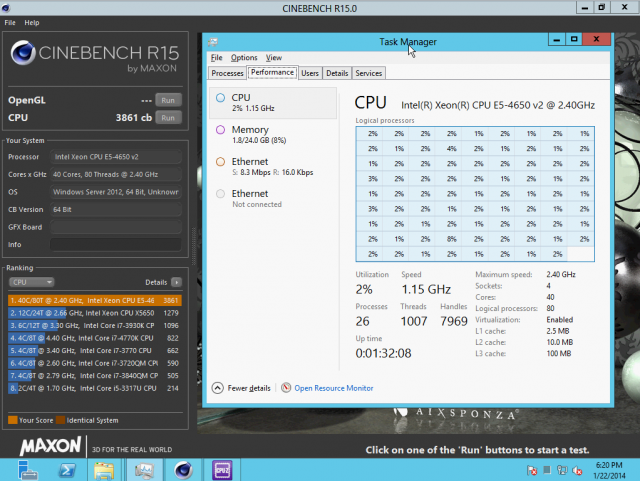Open PowerShell from taskbar
640x481 pixels.
(x=67, y=470)
